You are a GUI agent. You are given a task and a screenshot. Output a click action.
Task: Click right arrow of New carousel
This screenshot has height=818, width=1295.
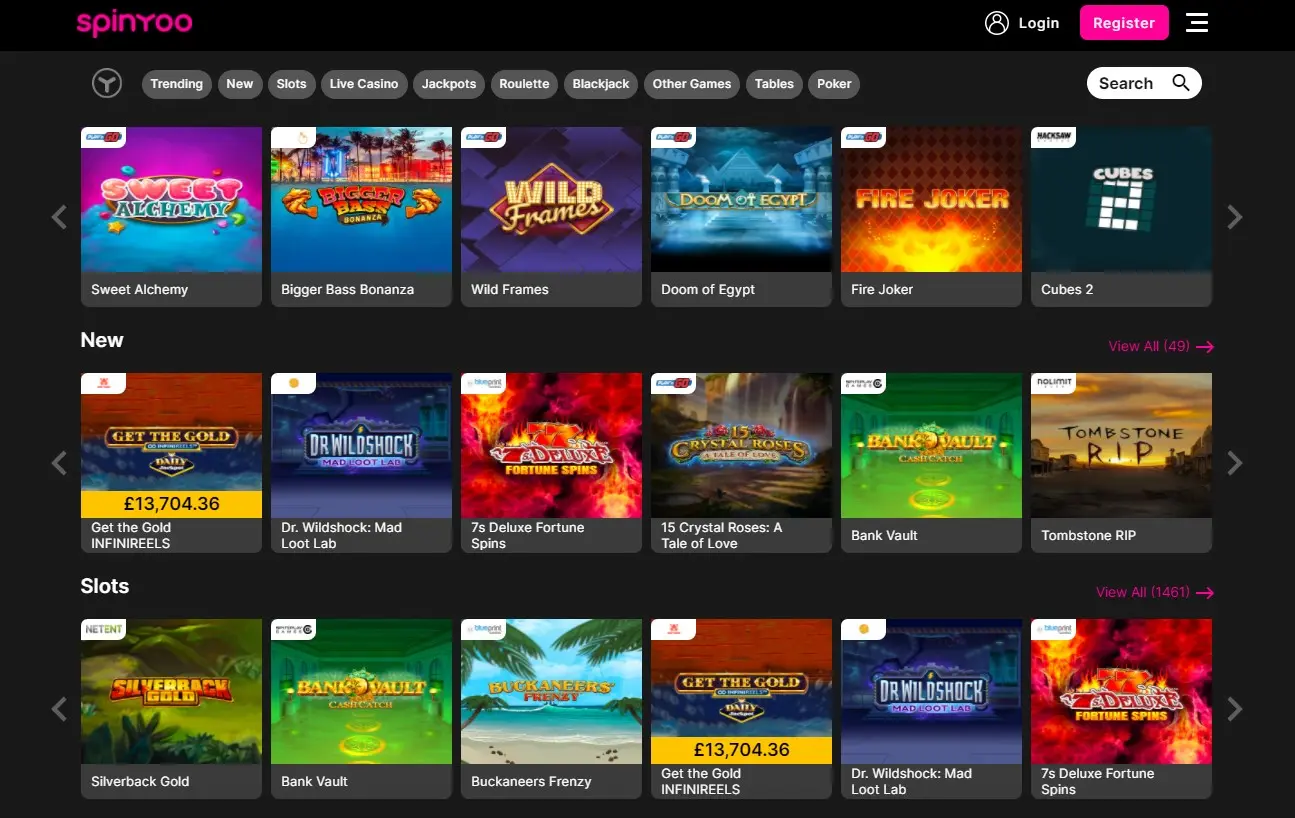tap(1235, 463)
